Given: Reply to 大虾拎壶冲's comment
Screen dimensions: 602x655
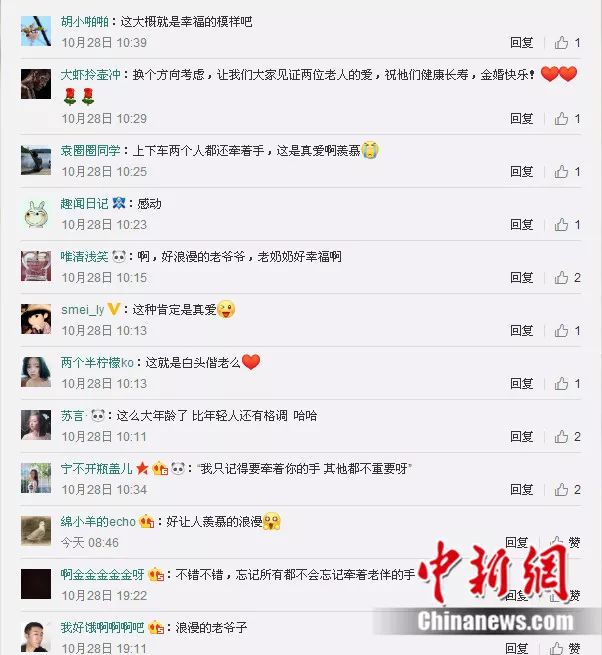Looking at the screenshot, I should [x=522, y=119].
